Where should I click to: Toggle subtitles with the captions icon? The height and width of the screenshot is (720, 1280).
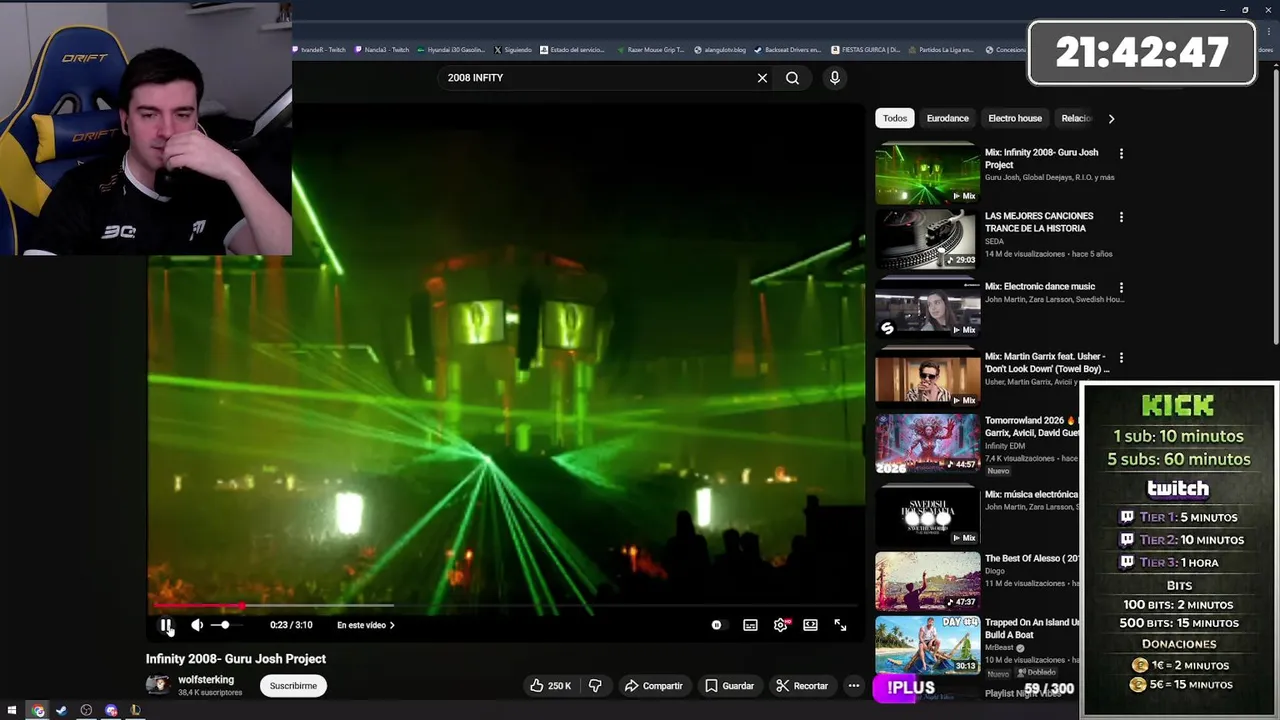(x=750, y=625)
